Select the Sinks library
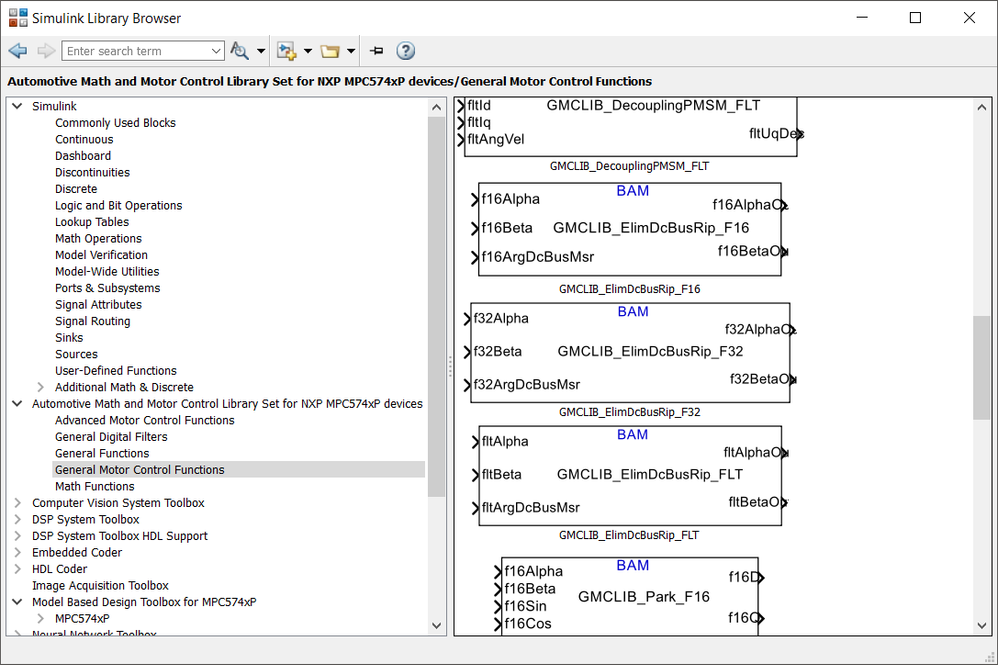Screen dimensions: 998x665 tap(69, 338)
